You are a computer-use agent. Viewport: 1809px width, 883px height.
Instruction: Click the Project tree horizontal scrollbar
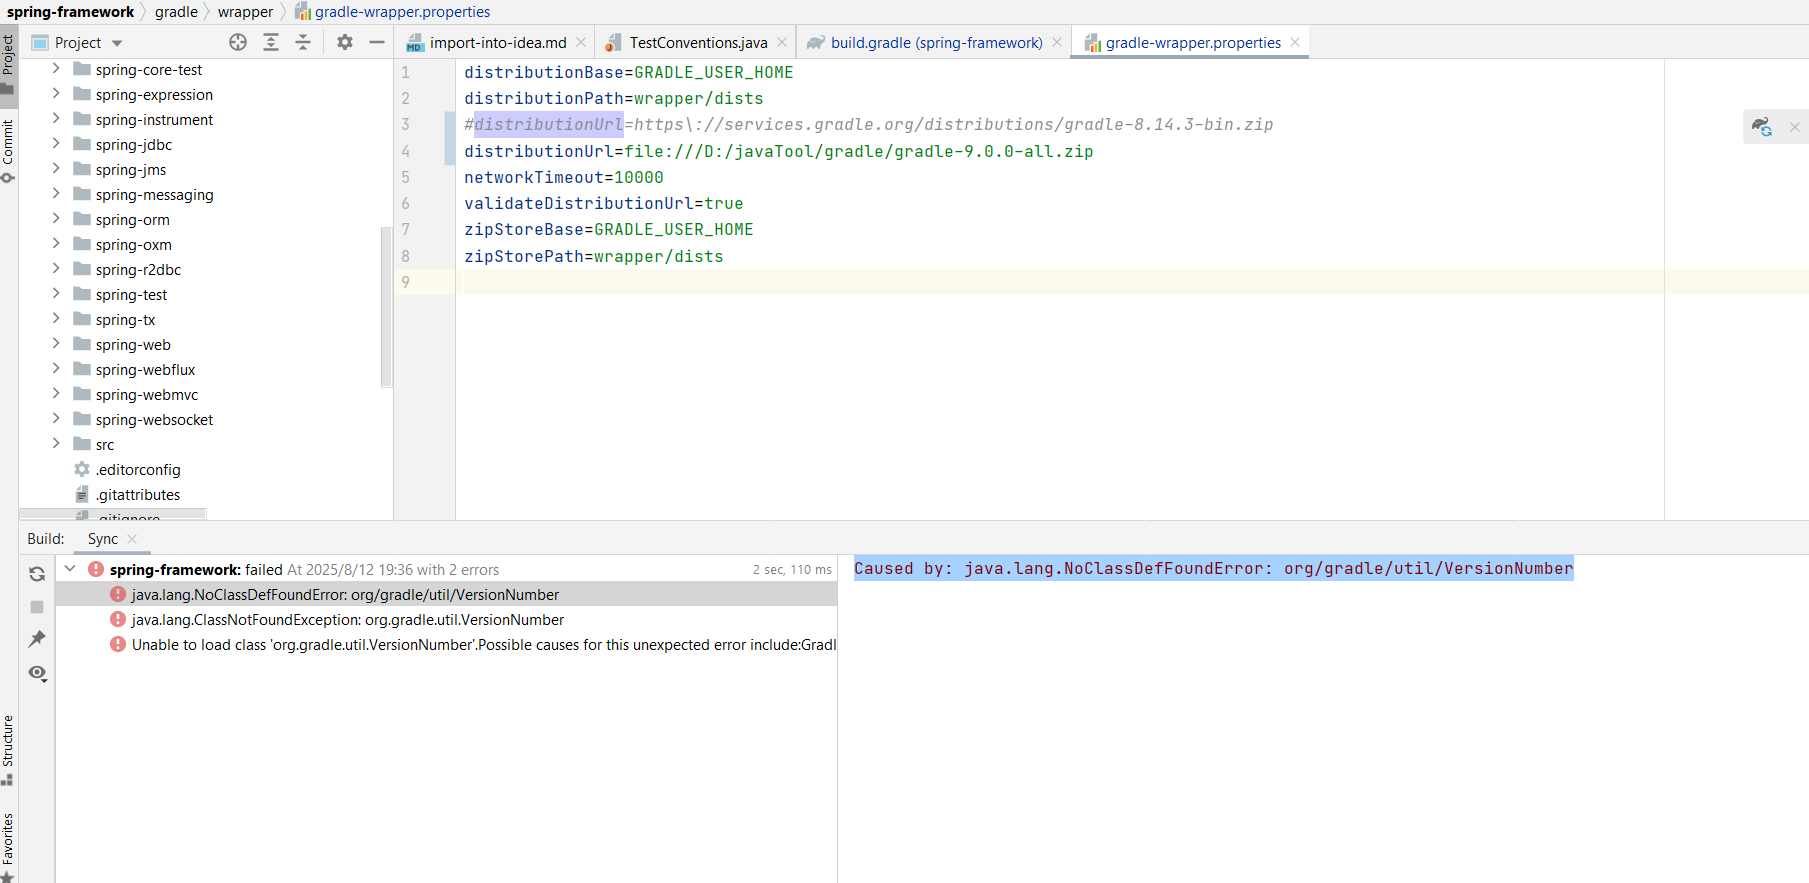(112, 513)
